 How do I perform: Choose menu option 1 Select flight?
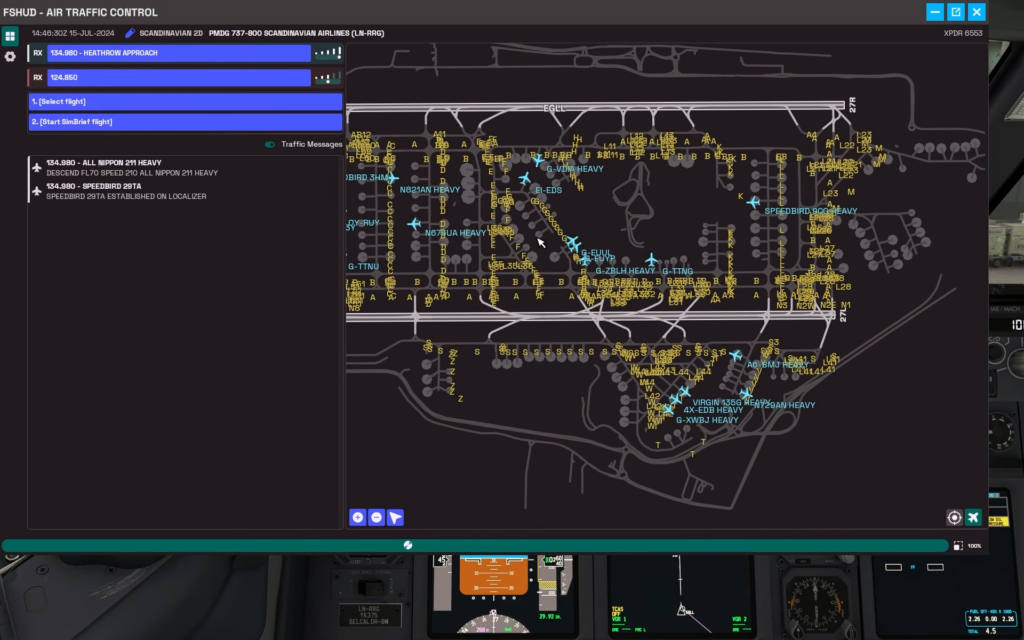185,102
